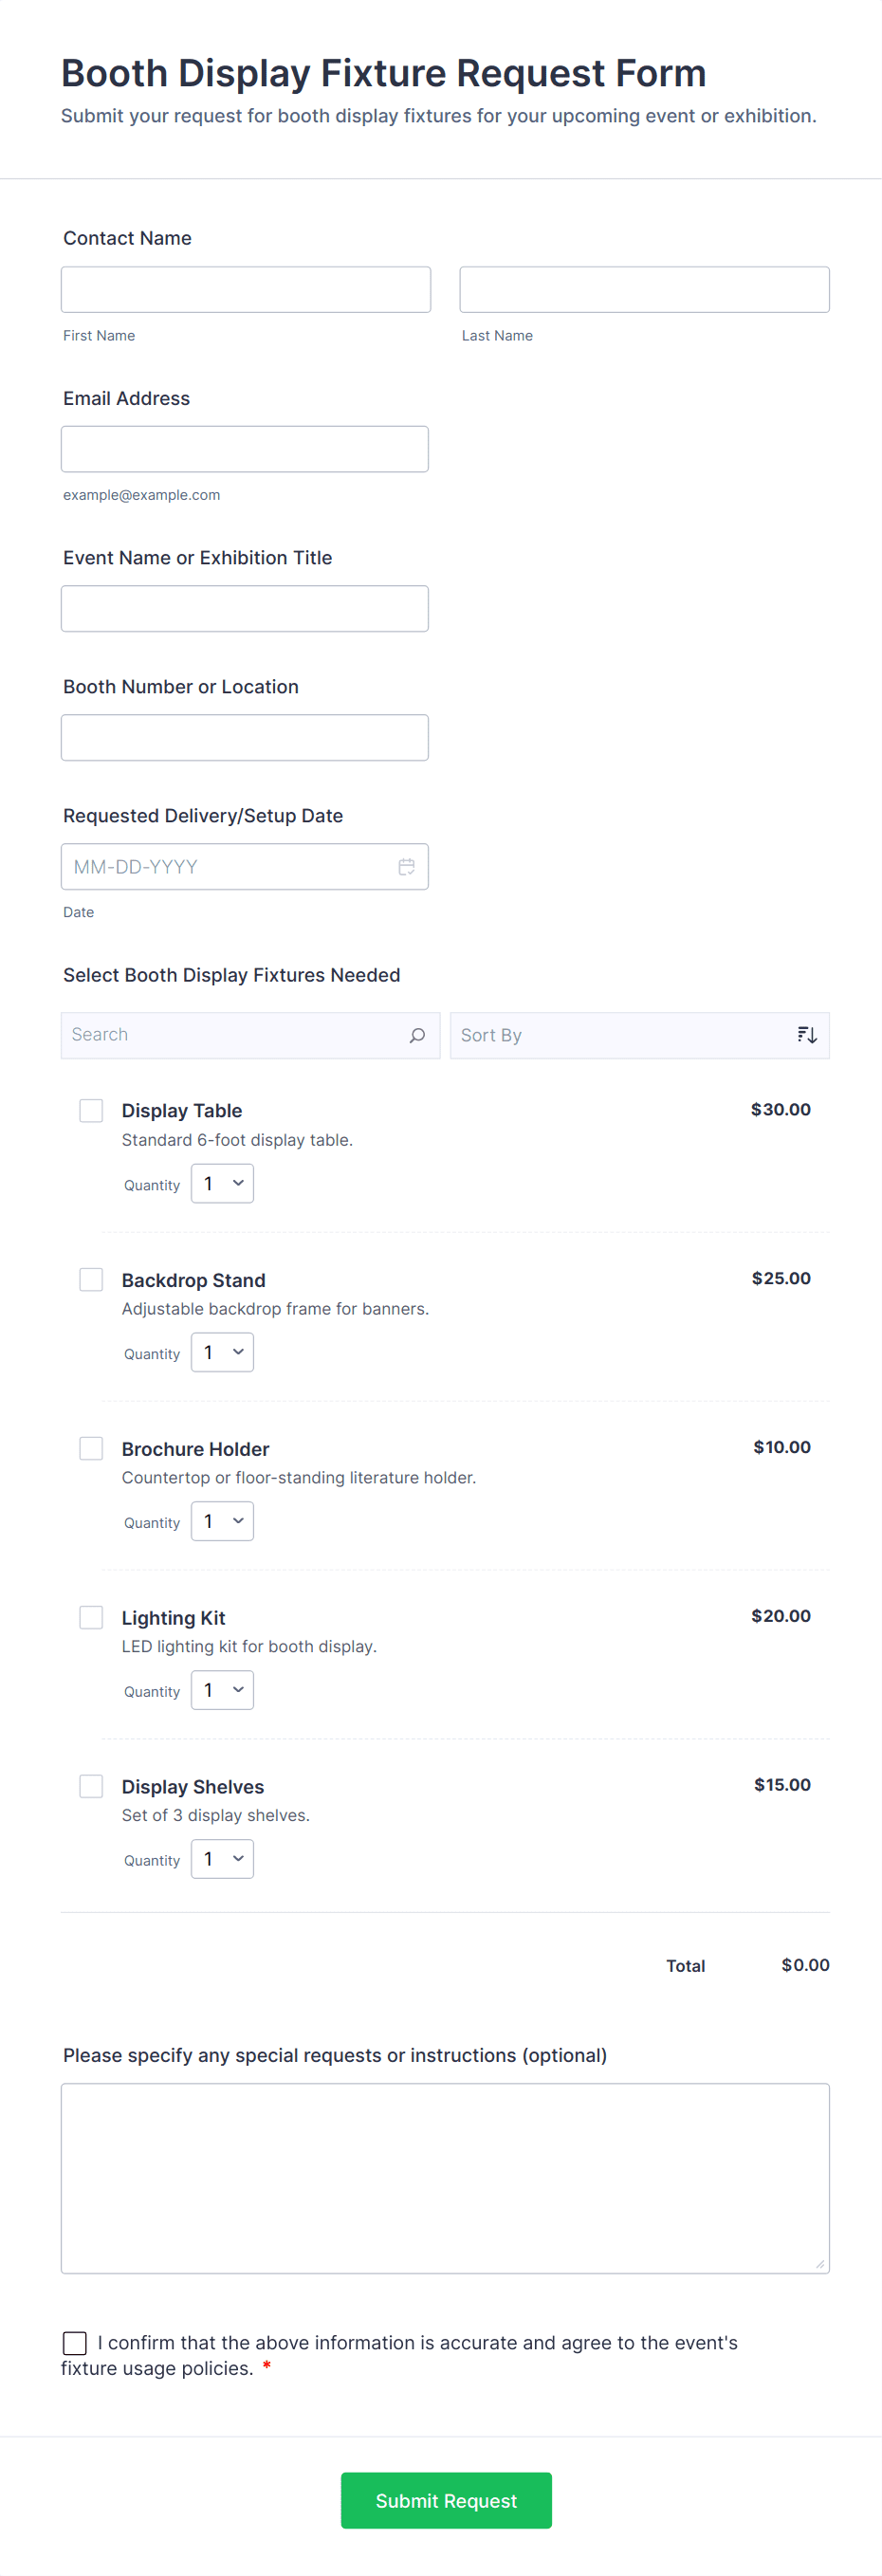
Task: Click the fixtures Search field
Action: (235, 1035)
